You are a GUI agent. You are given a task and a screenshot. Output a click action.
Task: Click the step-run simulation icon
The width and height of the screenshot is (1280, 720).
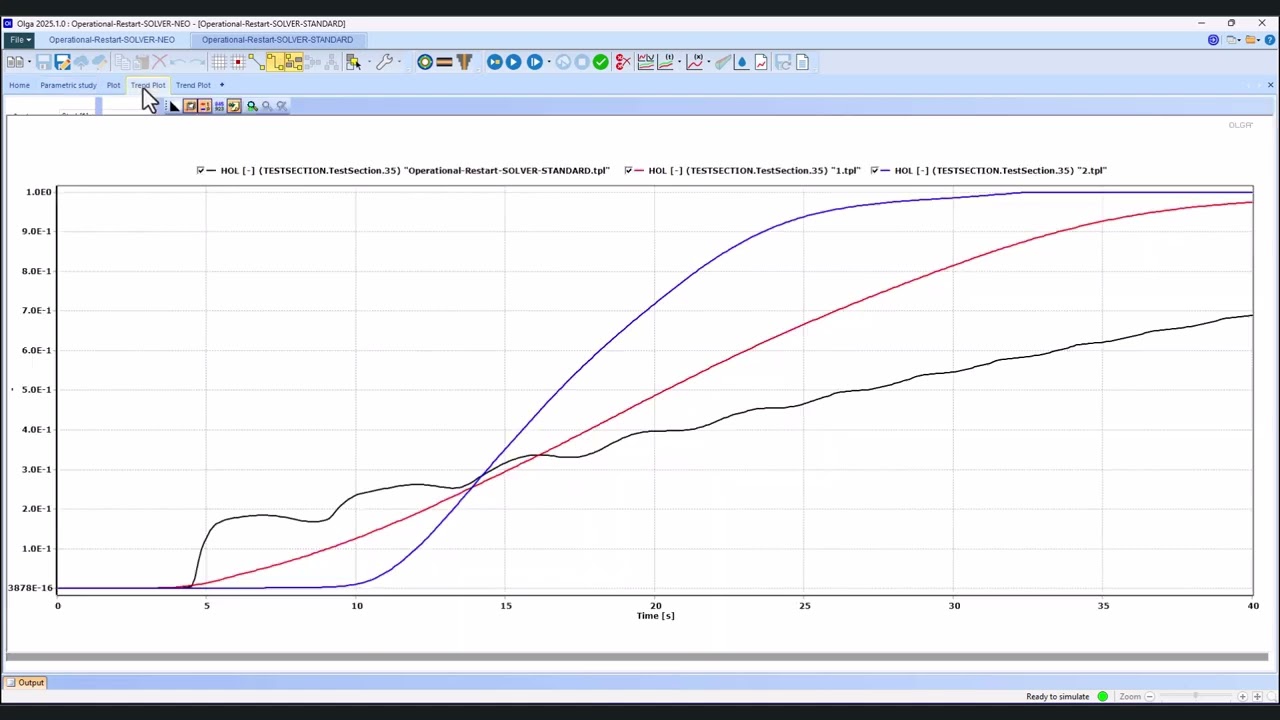coord(534,62)
